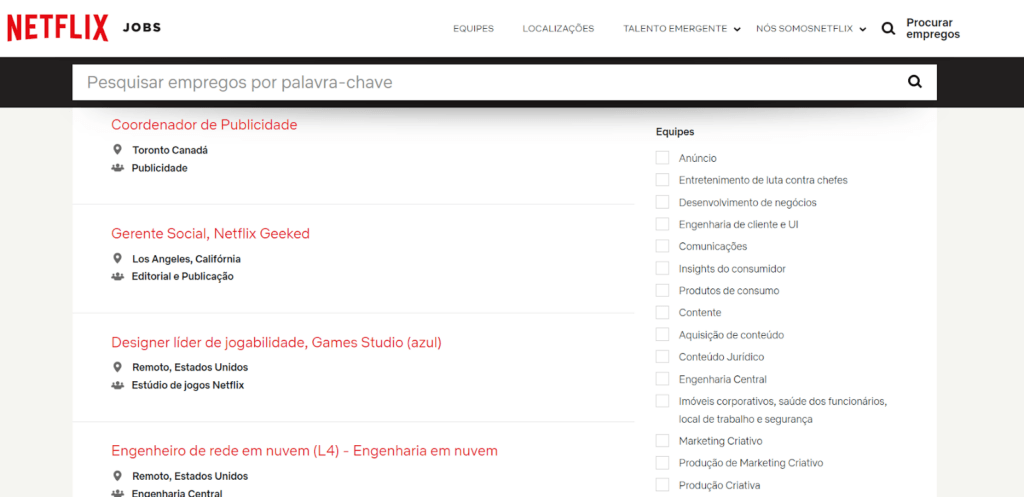
Task: Open the Localizações menu item
Action: click(558, 29)
